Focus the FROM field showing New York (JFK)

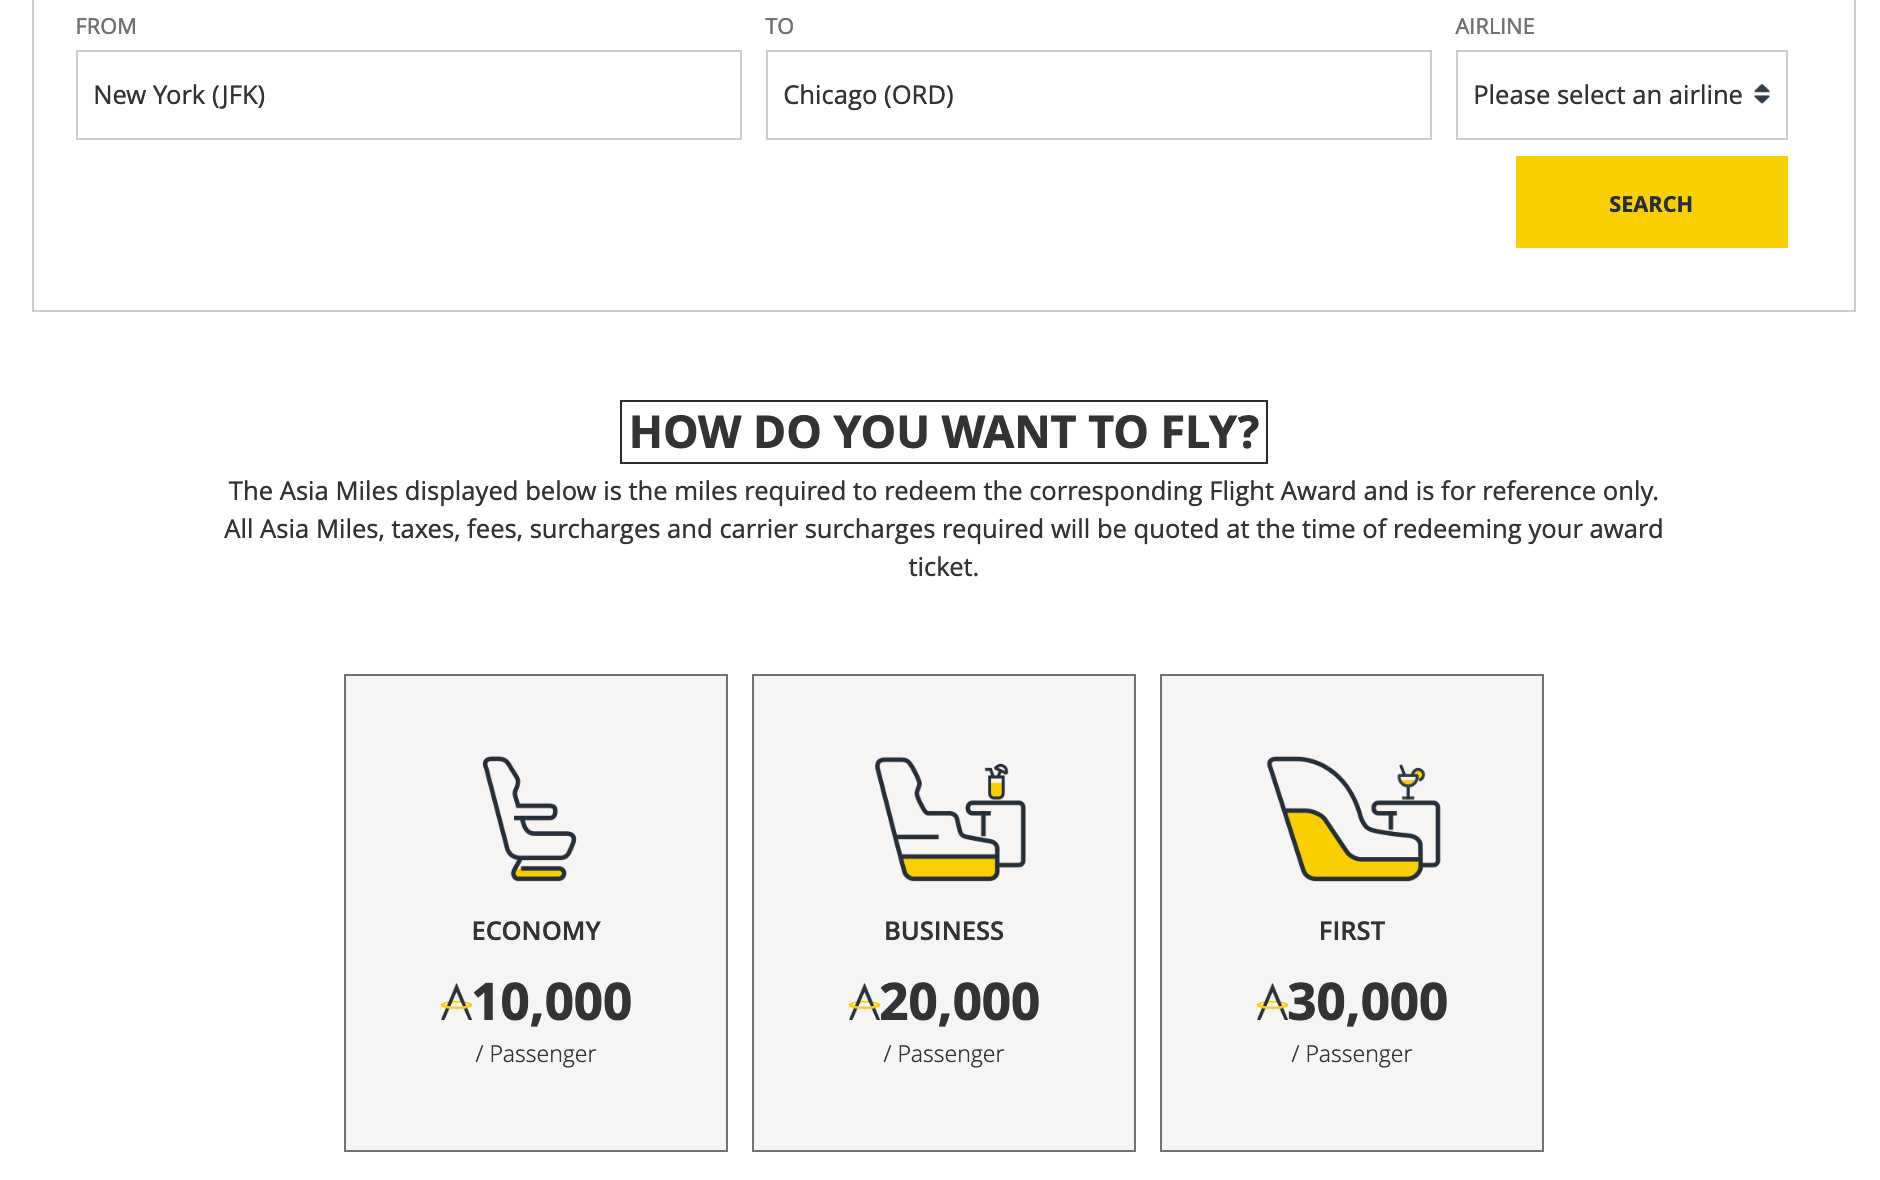tap(408, 95)
